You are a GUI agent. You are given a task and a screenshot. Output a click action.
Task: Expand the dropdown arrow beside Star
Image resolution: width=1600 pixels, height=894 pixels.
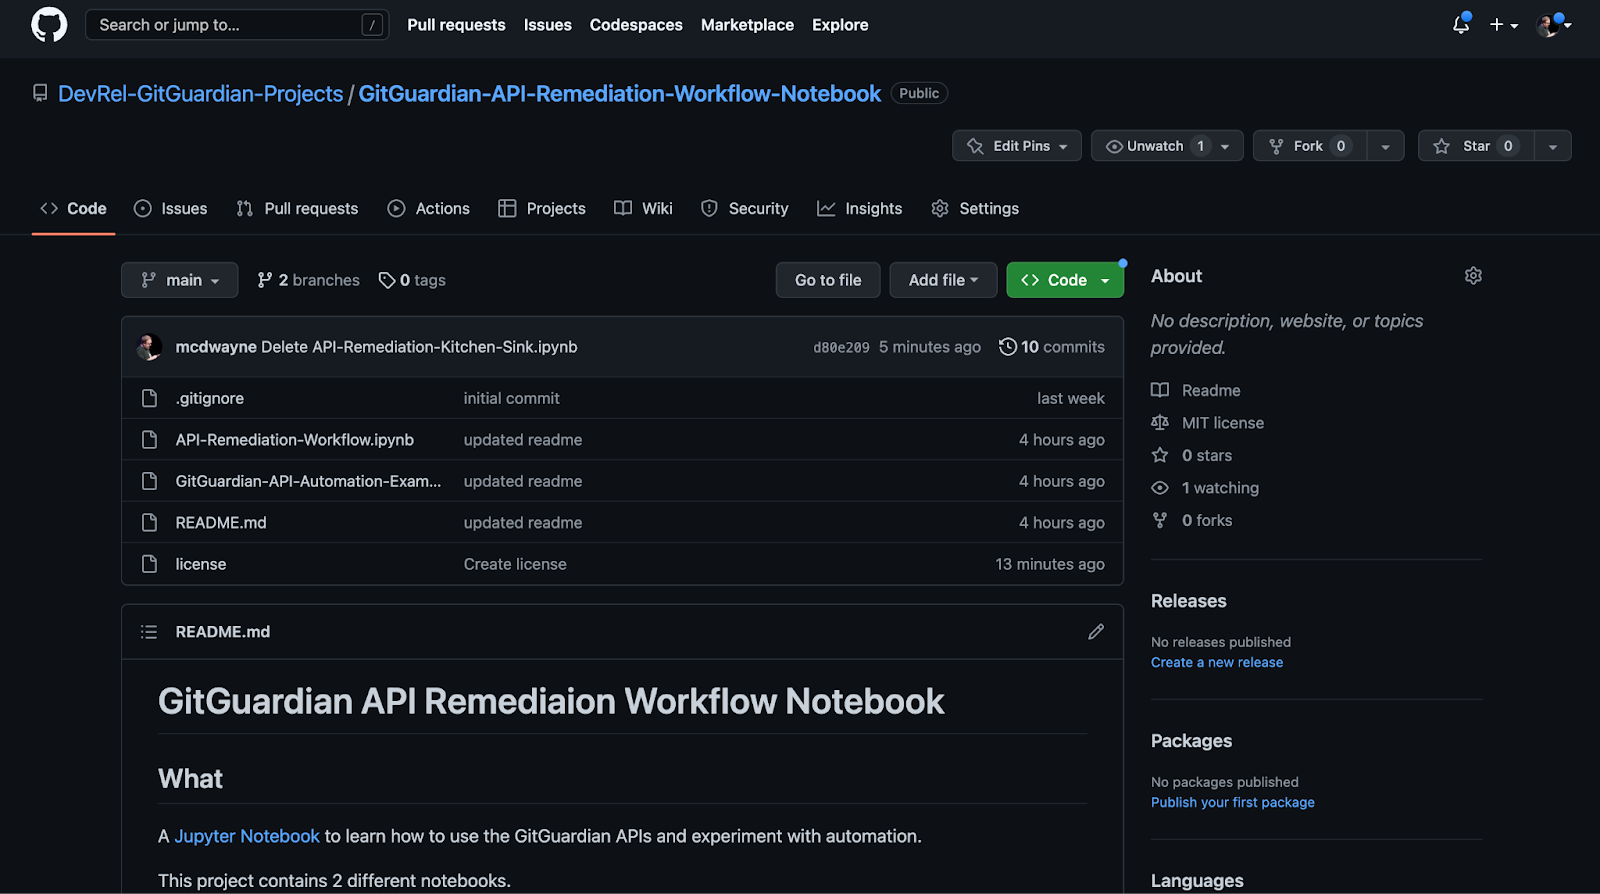1553,146
